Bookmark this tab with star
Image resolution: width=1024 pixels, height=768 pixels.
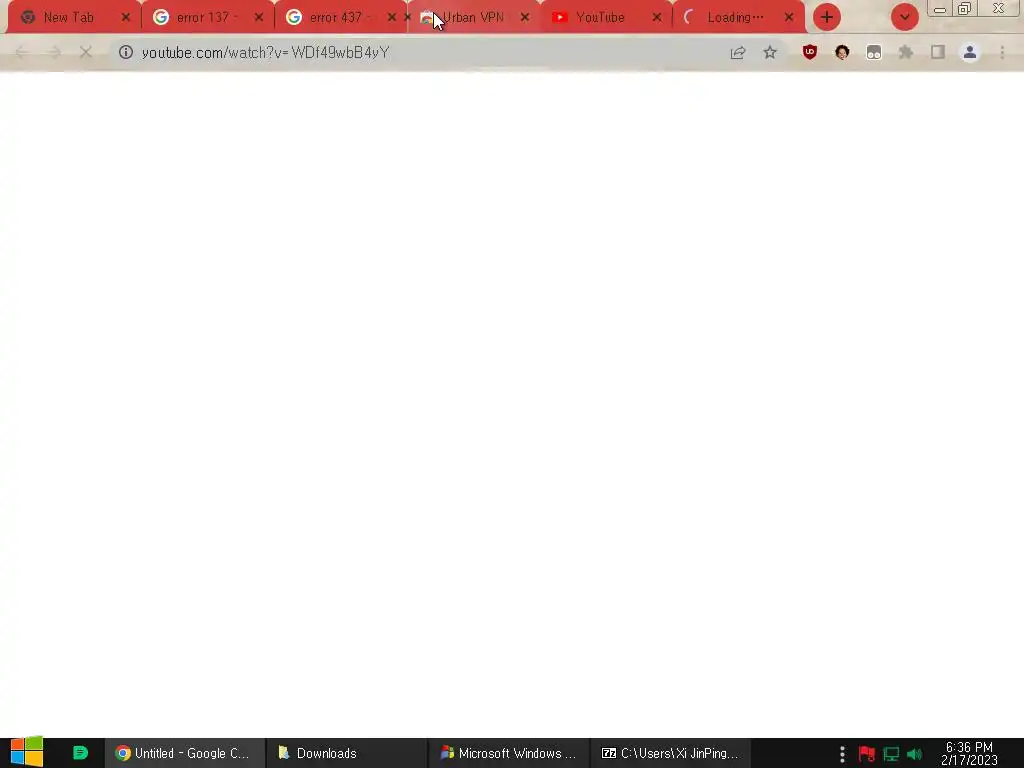[x=770, y=52]
